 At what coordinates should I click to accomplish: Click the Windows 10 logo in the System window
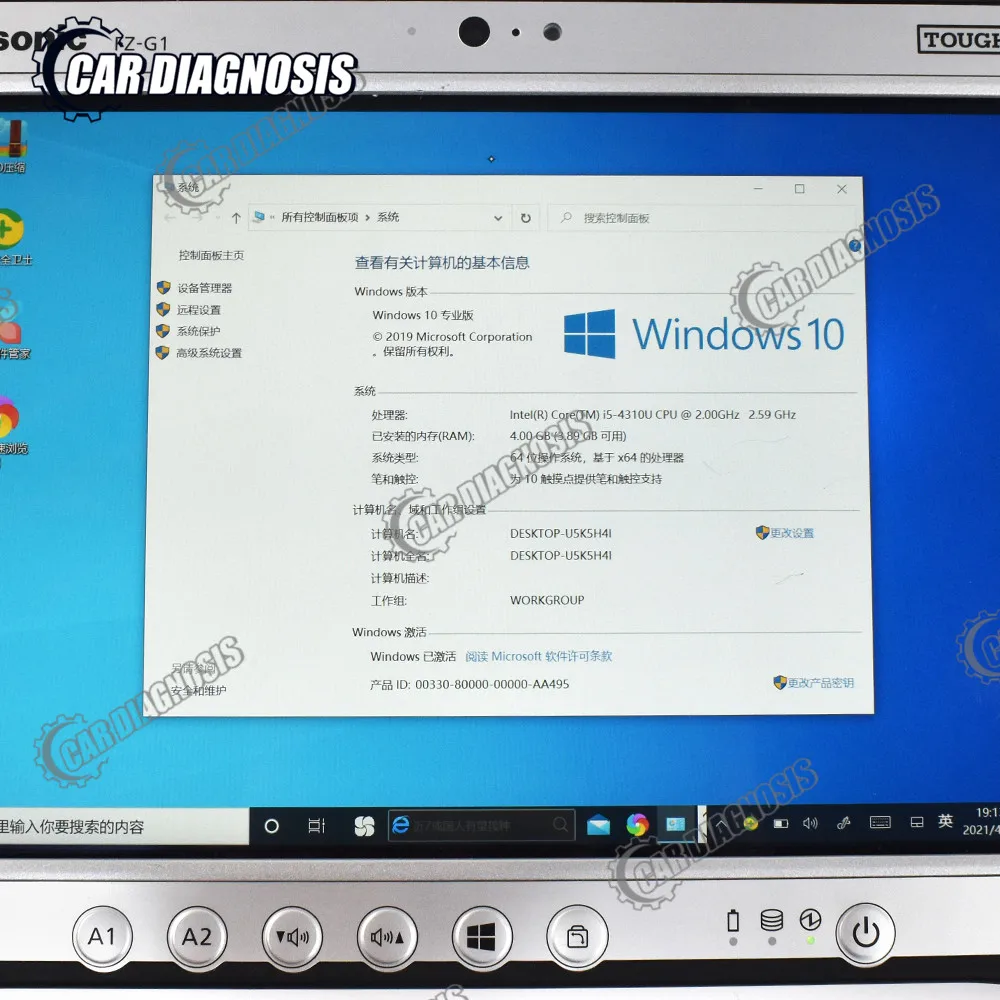pyautogui.click(x=704, y=334)
